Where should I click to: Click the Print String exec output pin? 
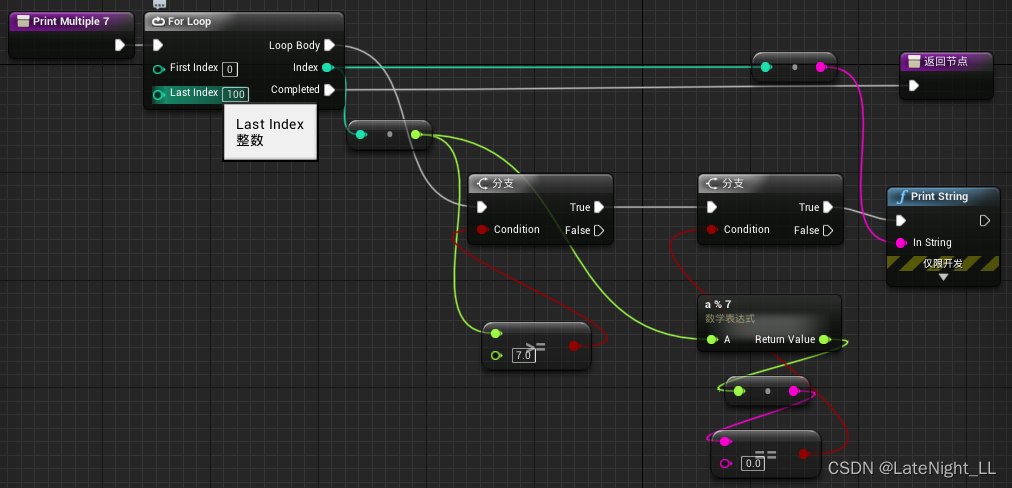click(x=984, y=221)
